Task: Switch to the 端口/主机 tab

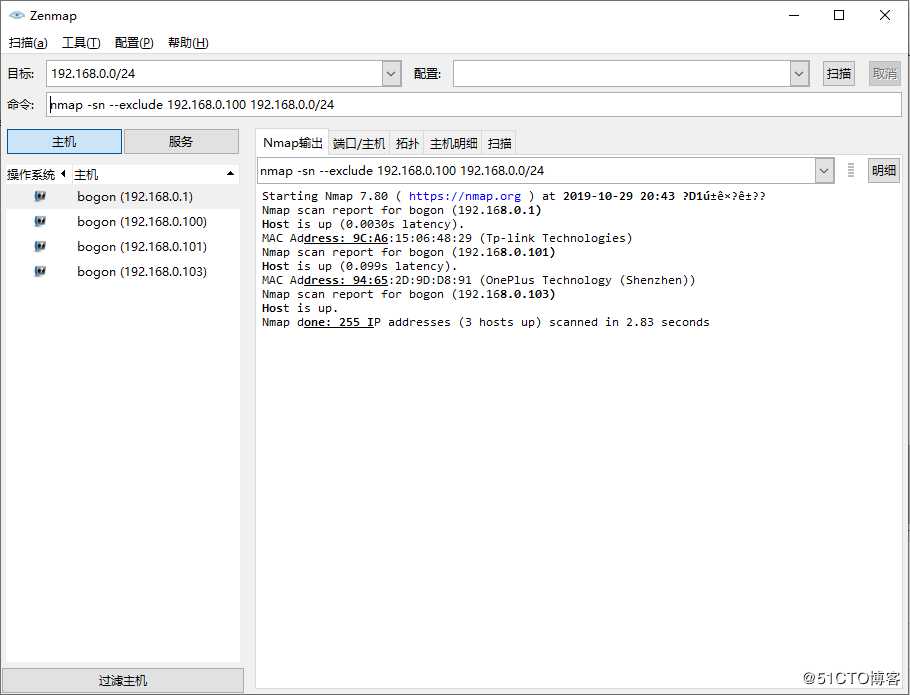Action: pyautogui.click(x=359, y=143)
